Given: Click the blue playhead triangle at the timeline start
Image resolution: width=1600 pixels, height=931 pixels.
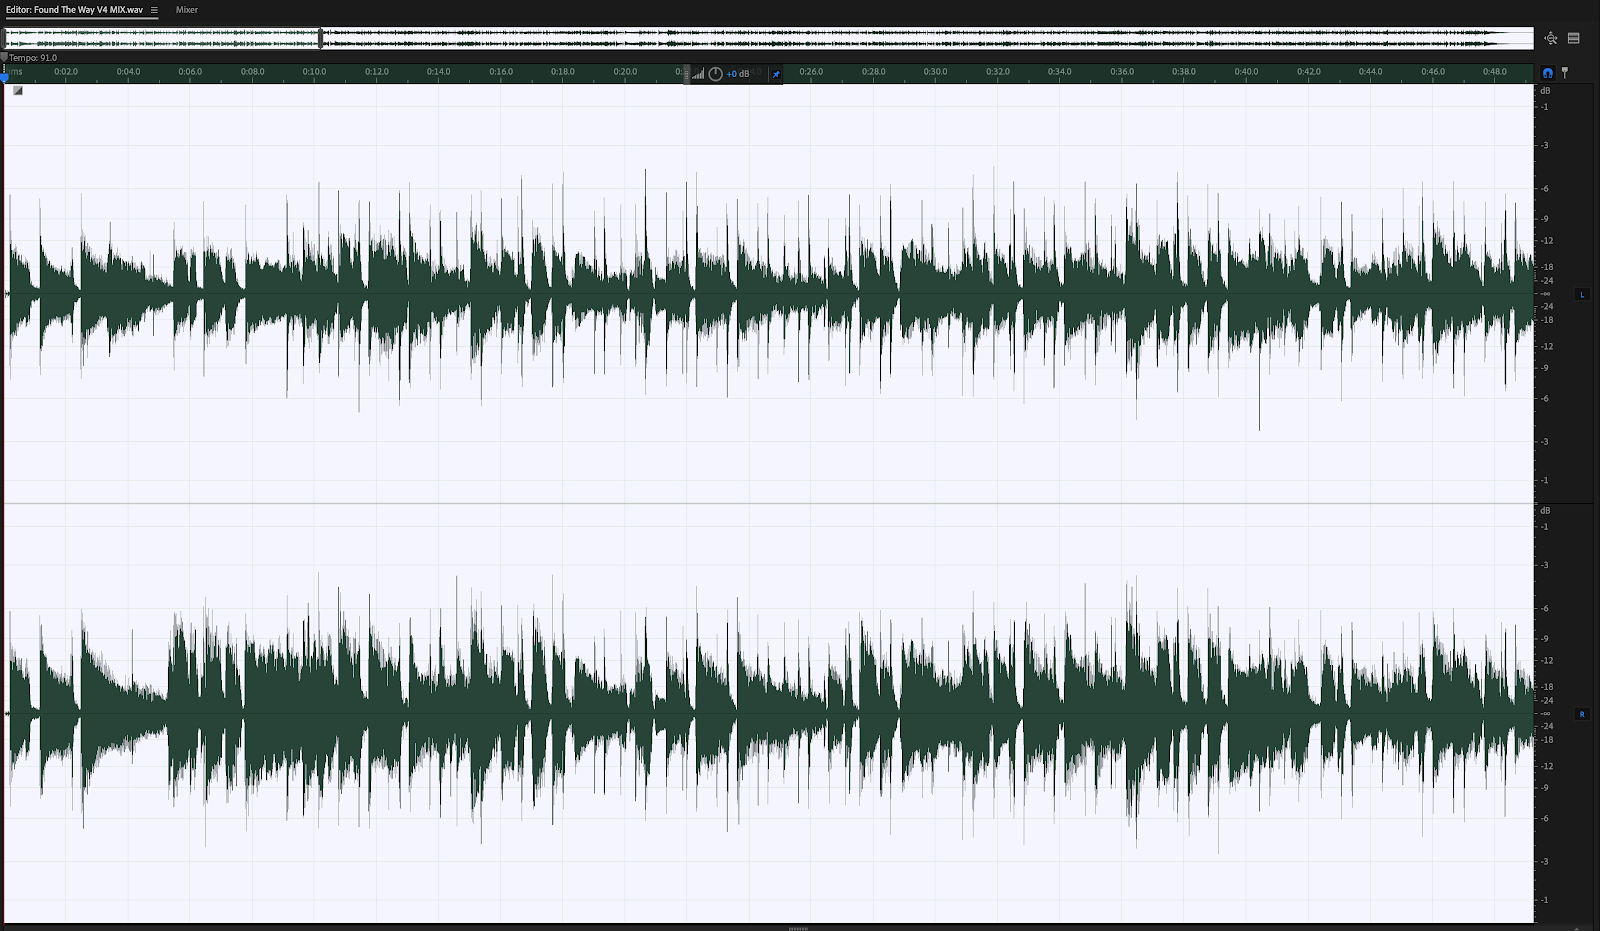Looking at the screenshot, I should coord(6,77).
